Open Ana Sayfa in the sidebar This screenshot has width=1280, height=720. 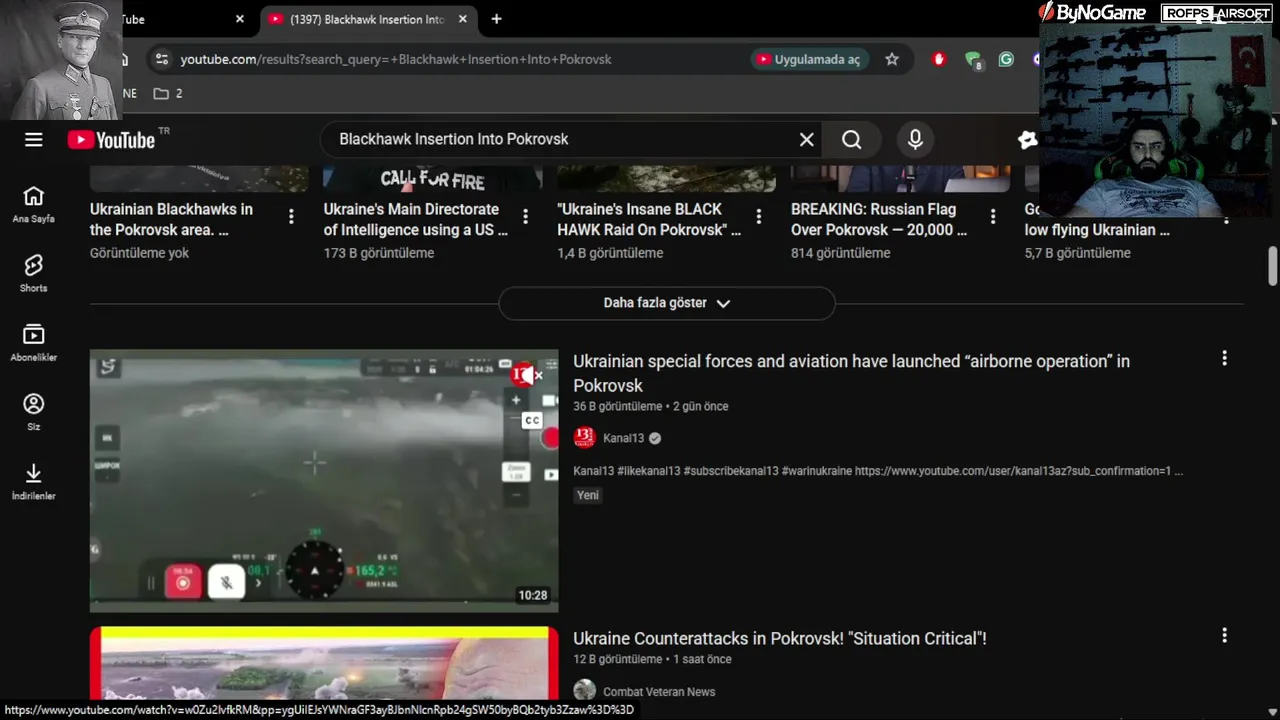[x=34, y=204]
